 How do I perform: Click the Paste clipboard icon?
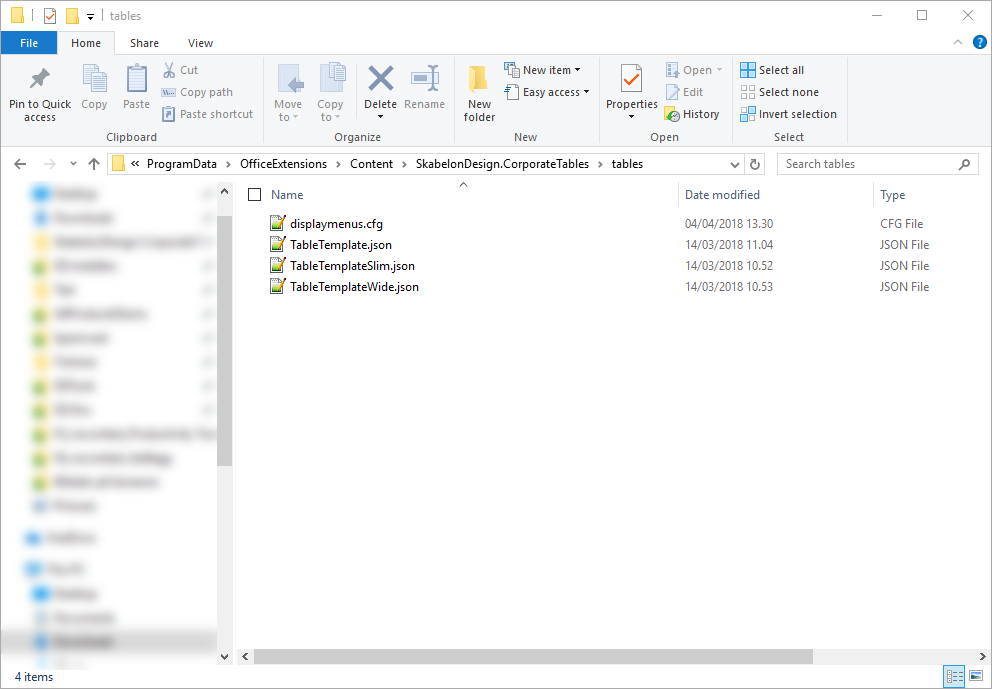point(137,78)
